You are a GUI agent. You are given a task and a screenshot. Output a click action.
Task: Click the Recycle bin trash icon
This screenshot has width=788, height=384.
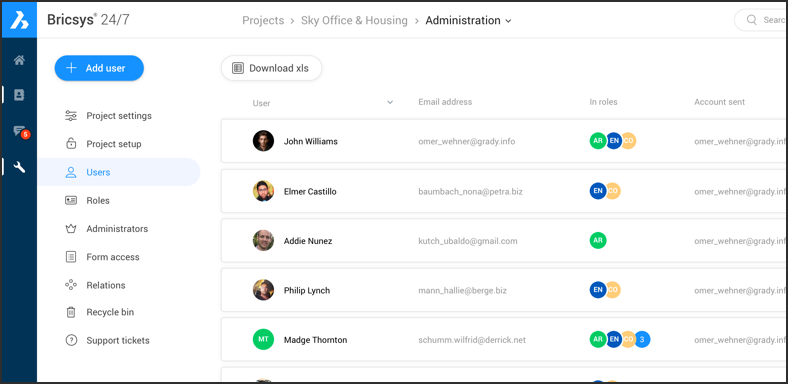(71, 312)
